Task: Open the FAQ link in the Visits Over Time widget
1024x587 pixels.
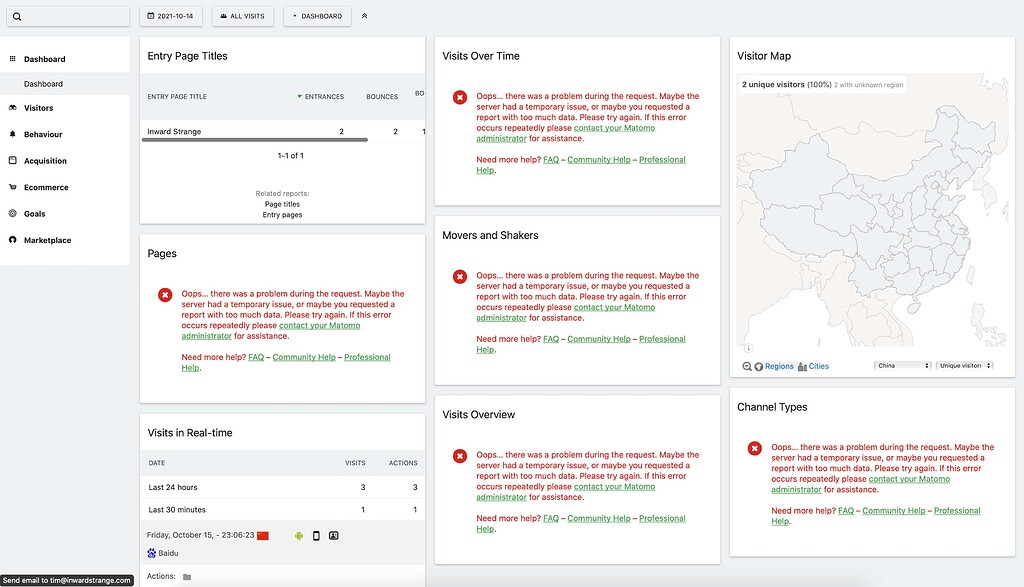Action: 550,158
